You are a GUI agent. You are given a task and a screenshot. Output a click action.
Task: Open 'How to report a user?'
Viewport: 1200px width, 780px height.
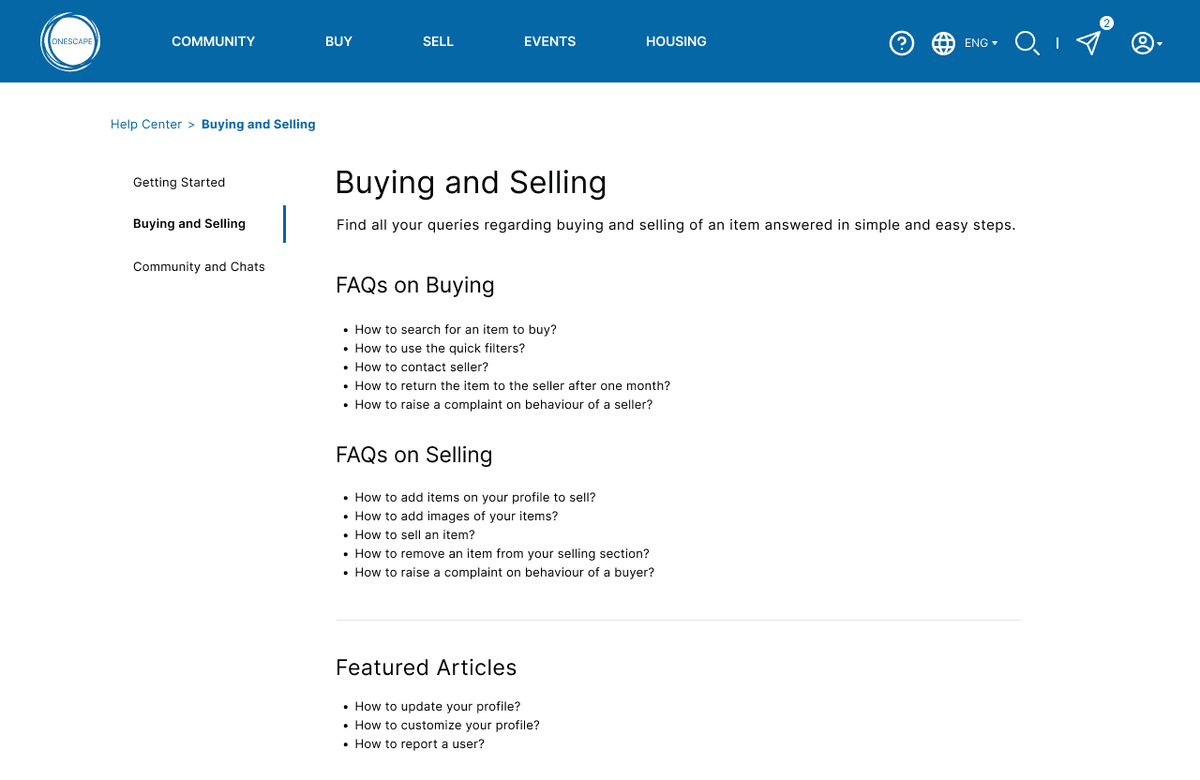[419, 744]
